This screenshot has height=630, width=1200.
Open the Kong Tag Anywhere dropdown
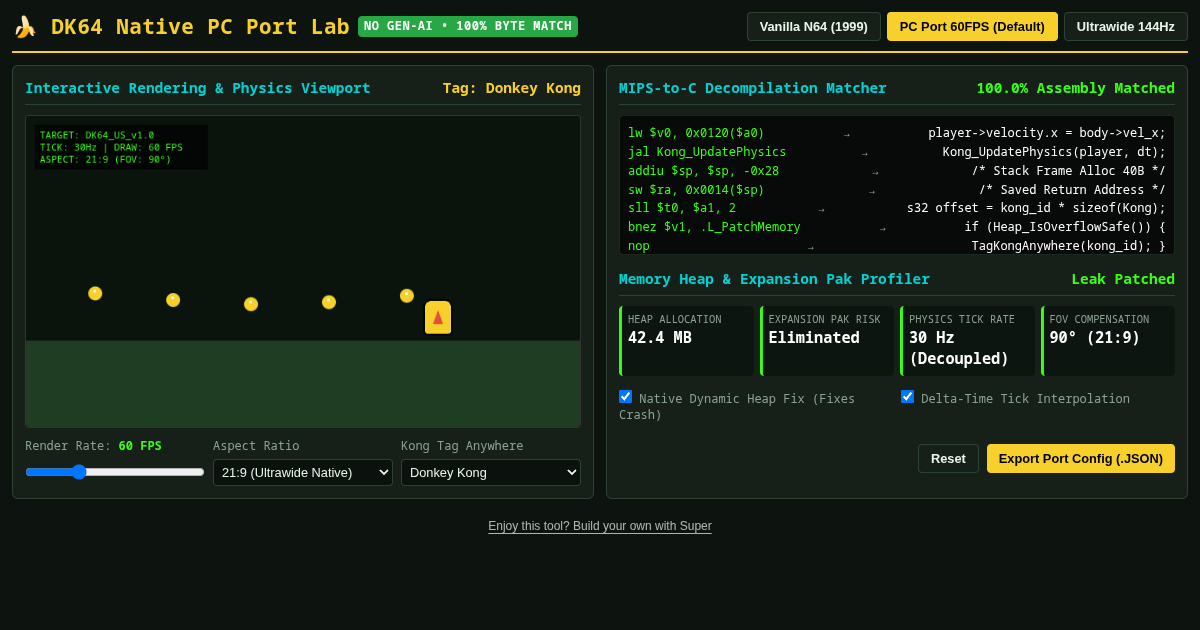click(491, 472)
